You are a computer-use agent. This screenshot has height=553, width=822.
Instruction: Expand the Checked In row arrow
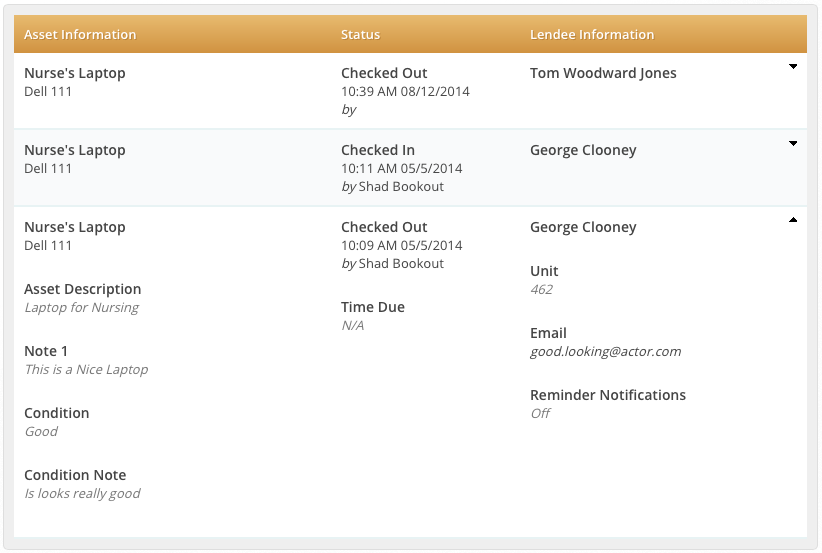click(x=793, y=144)
